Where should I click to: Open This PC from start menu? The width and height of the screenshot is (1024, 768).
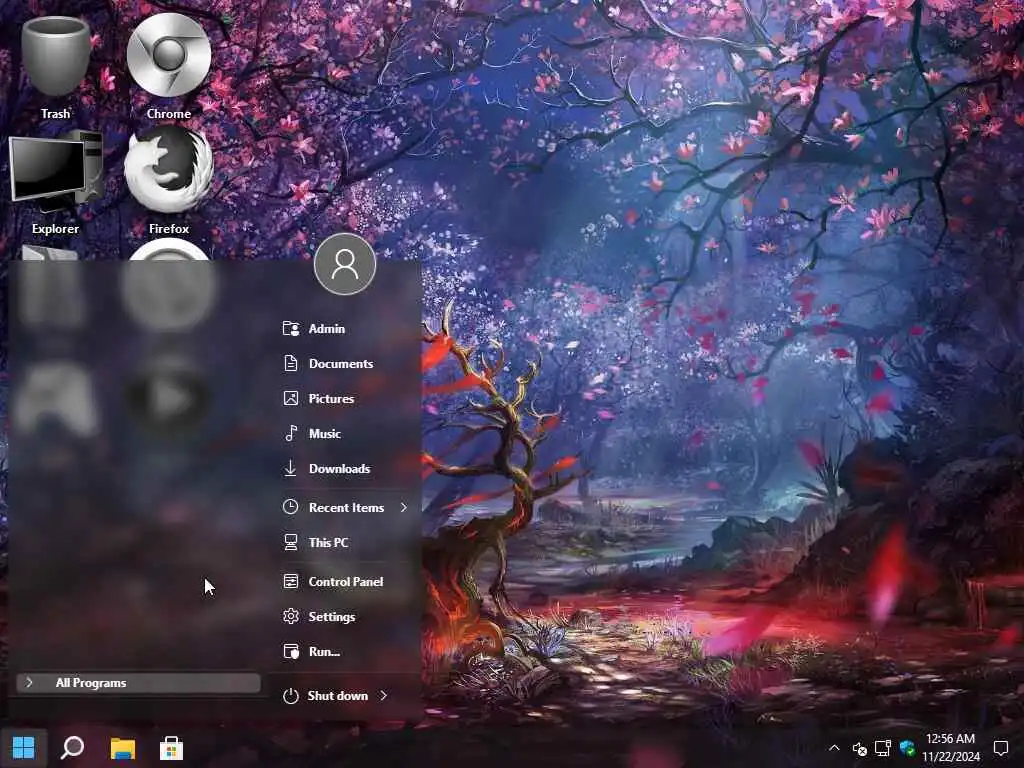(x=345, y=543)
